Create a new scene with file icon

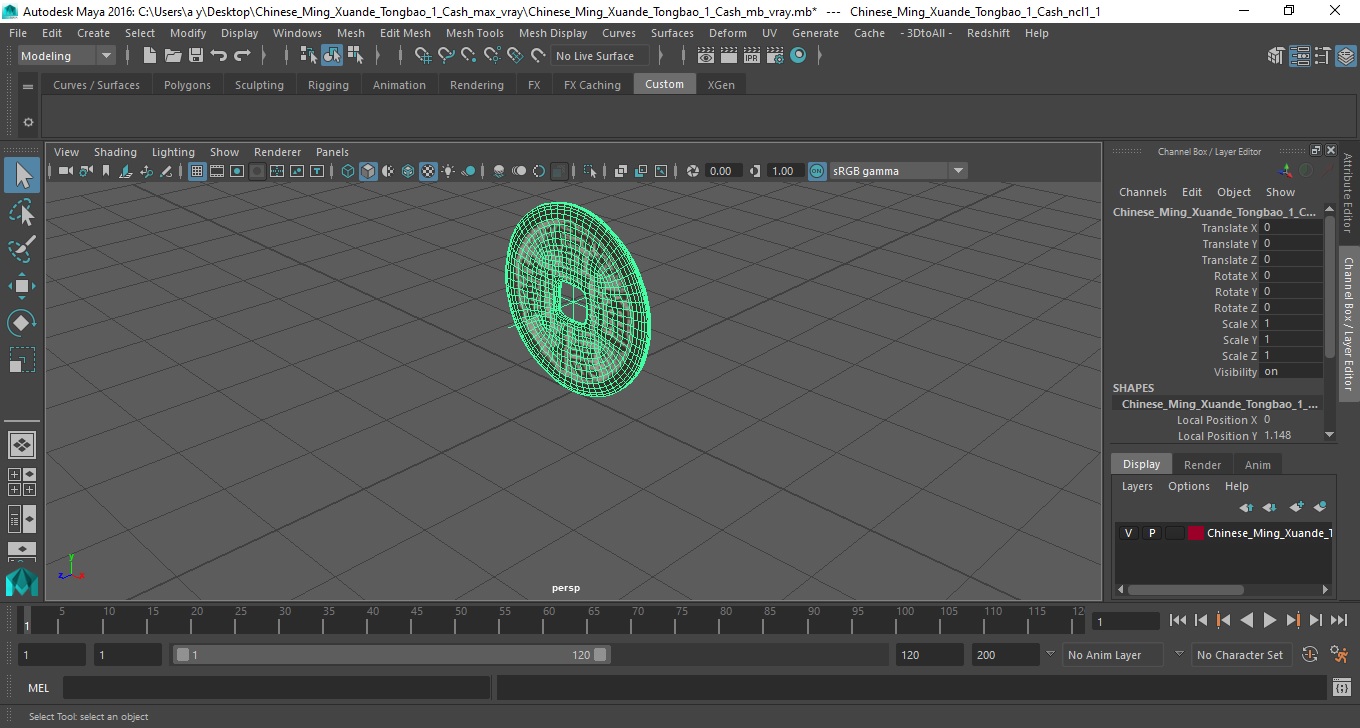click(x=150, y=56)
